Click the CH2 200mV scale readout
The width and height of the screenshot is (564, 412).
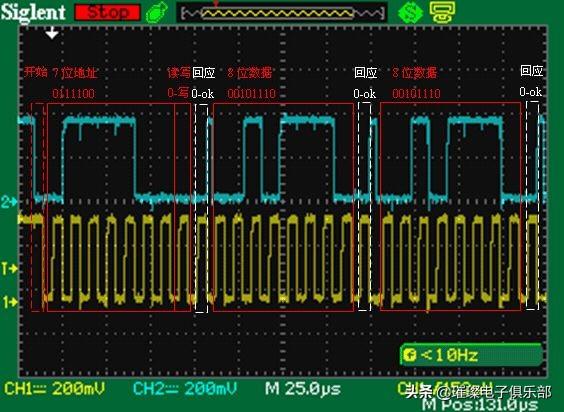(x=185, y=389)
